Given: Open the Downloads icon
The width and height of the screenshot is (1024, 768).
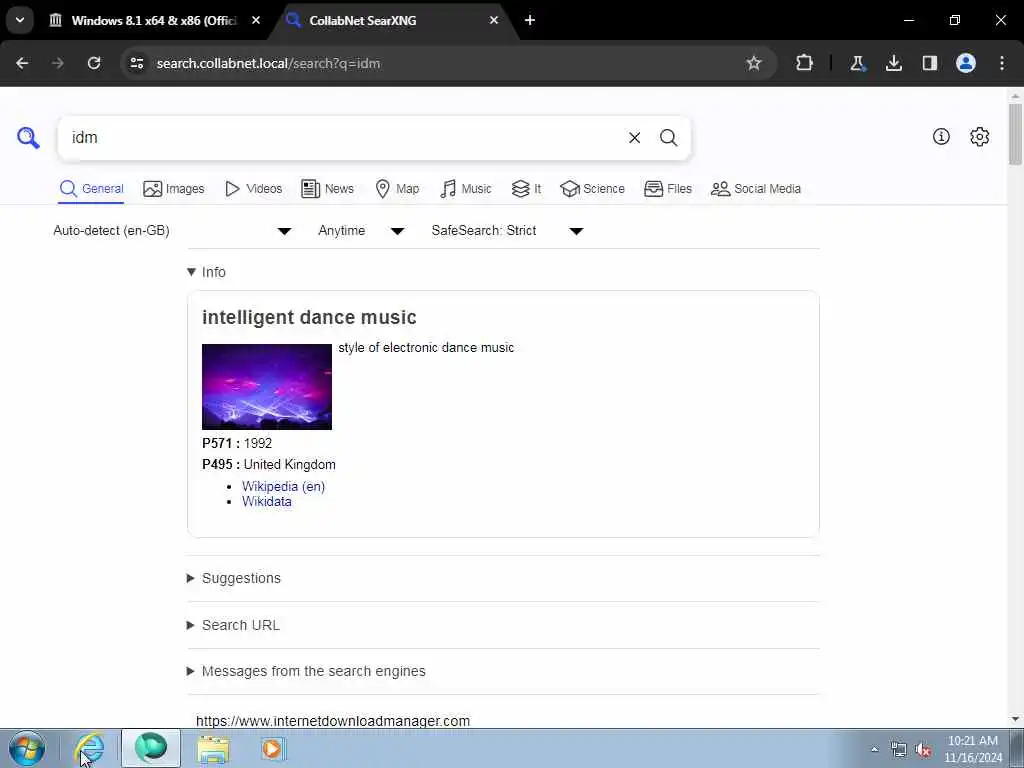Looking at the screenshot, I should [893, 63].
